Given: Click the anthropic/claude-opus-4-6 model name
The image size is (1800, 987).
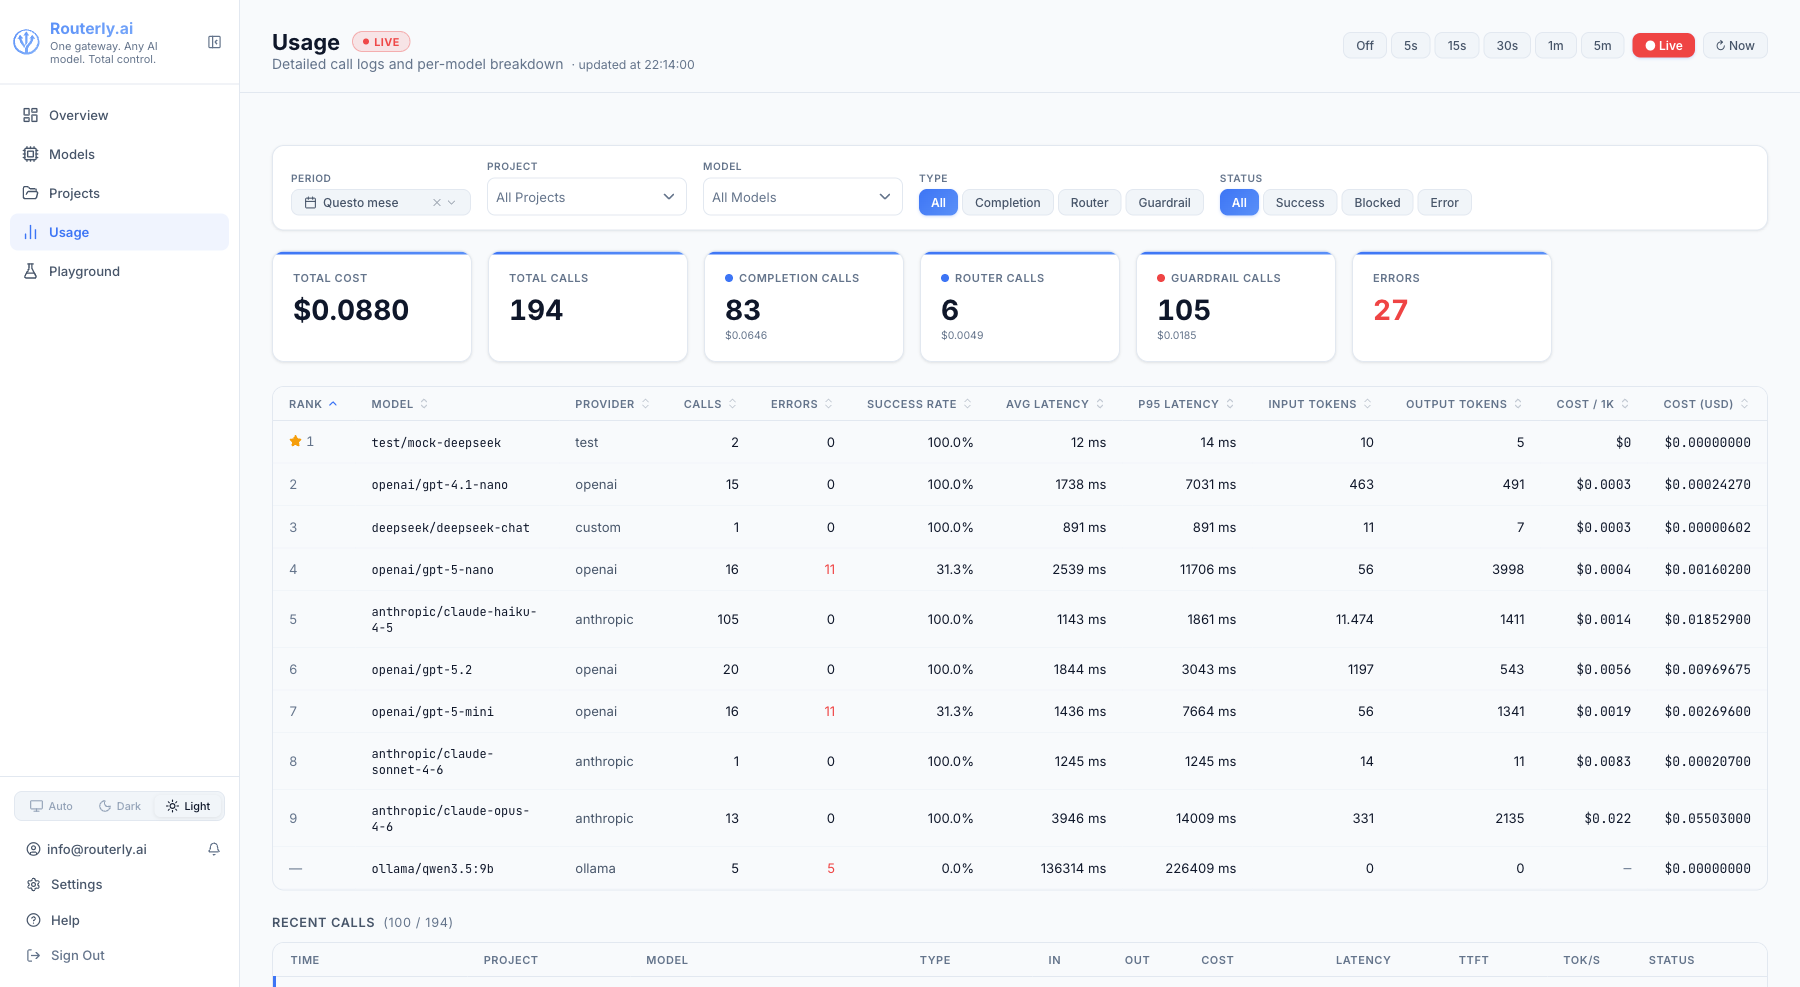Looking at the screenshot, I should (x=450, y=819).
